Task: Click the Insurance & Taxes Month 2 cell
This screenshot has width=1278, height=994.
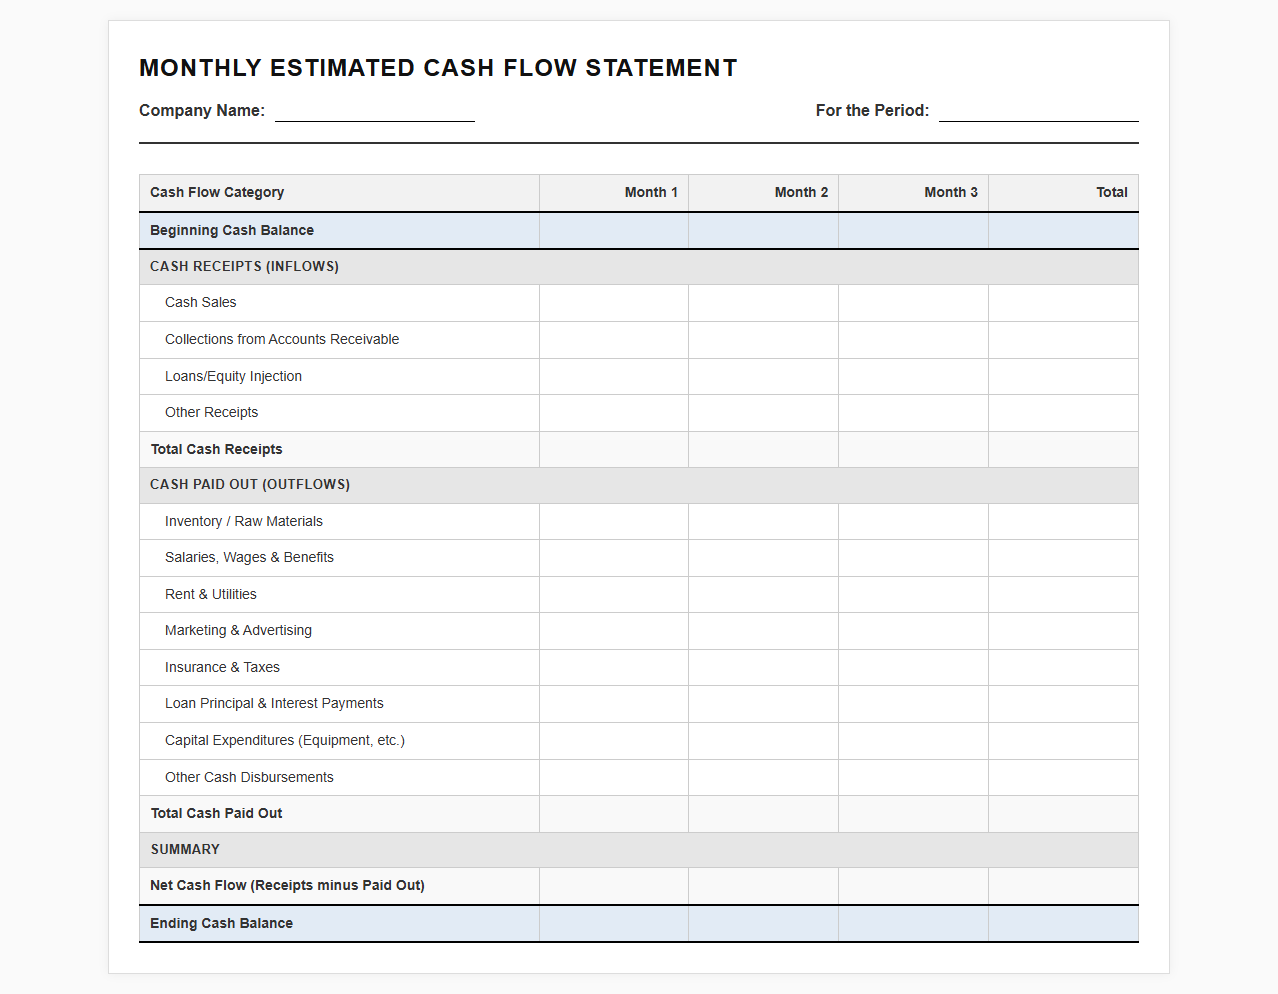Action: 764,668
